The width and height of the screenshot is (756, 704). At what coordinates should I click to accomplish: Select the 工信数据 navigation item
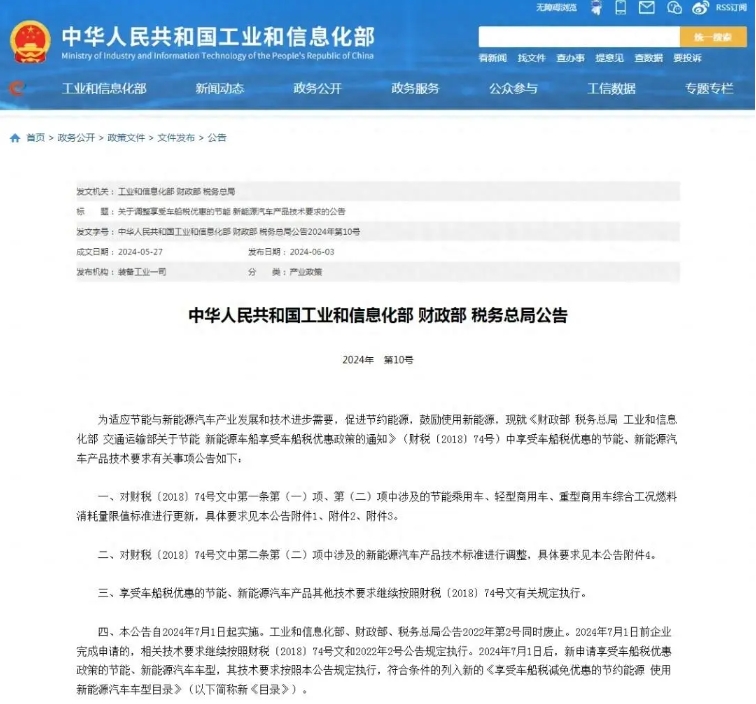pos(611,88)
